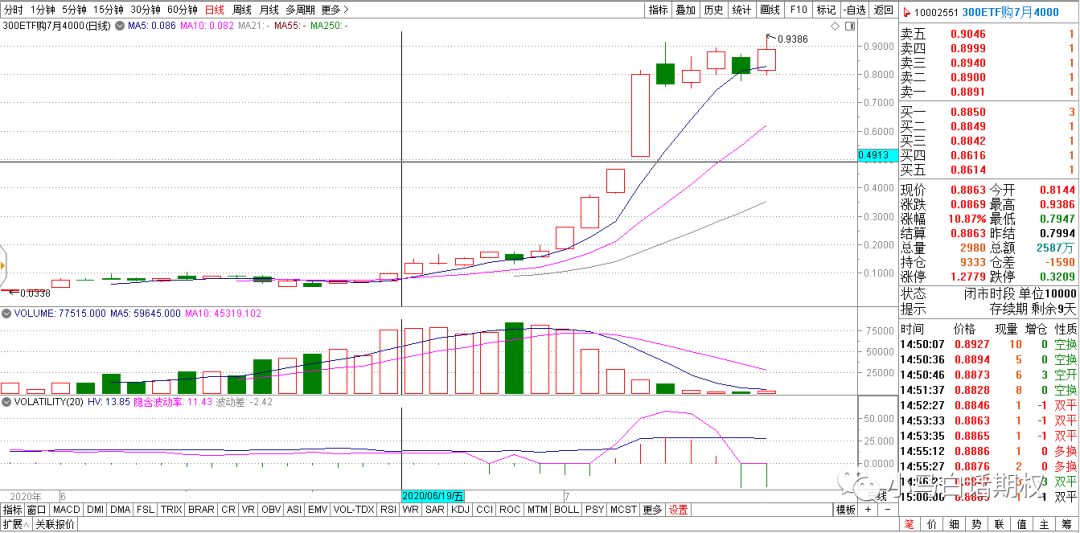The height and width of the screenshot is (533, 1080).
Task: Open the 模板 template dropdown
Action: click(x=846, y=509)
